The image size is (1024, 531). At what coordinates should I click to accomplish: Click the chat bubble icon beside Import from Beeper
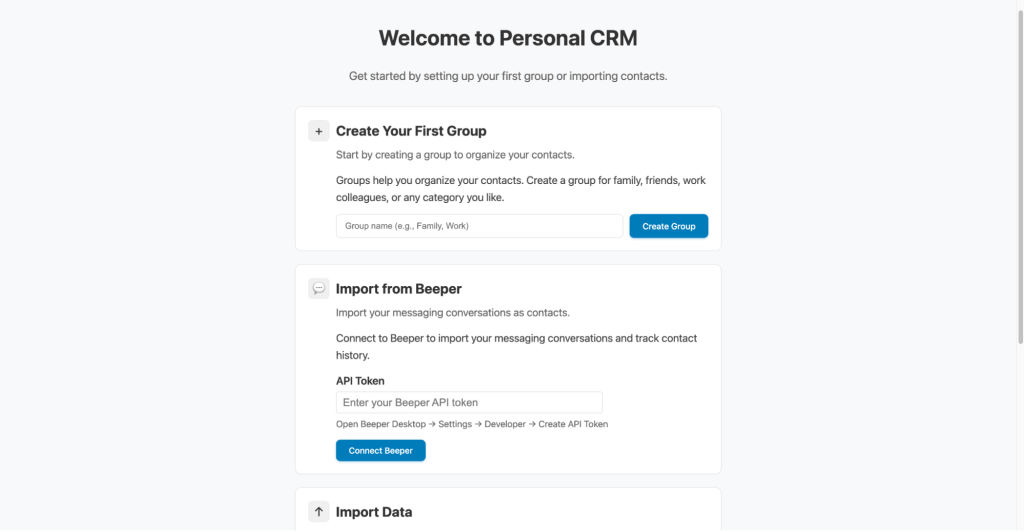(x=319, y=289)
